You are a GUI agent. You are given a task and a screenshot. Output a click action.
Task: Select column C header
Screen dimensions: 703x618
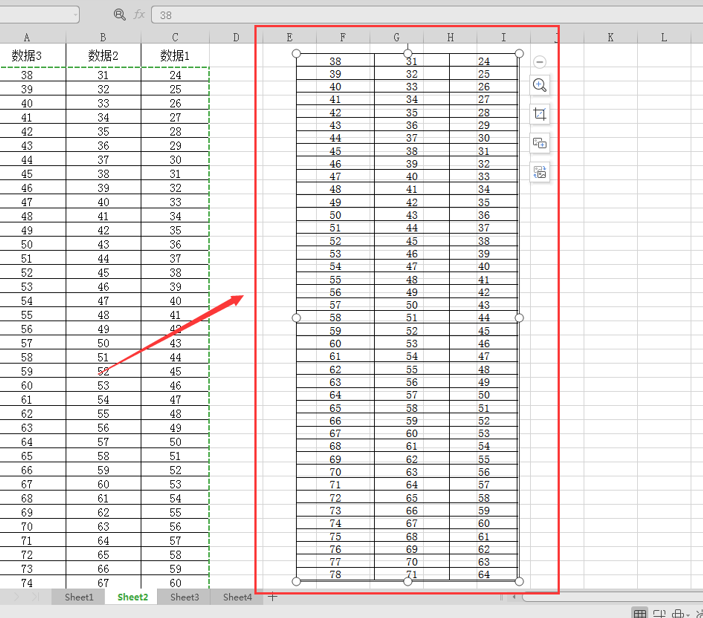(x=175, y=37)
